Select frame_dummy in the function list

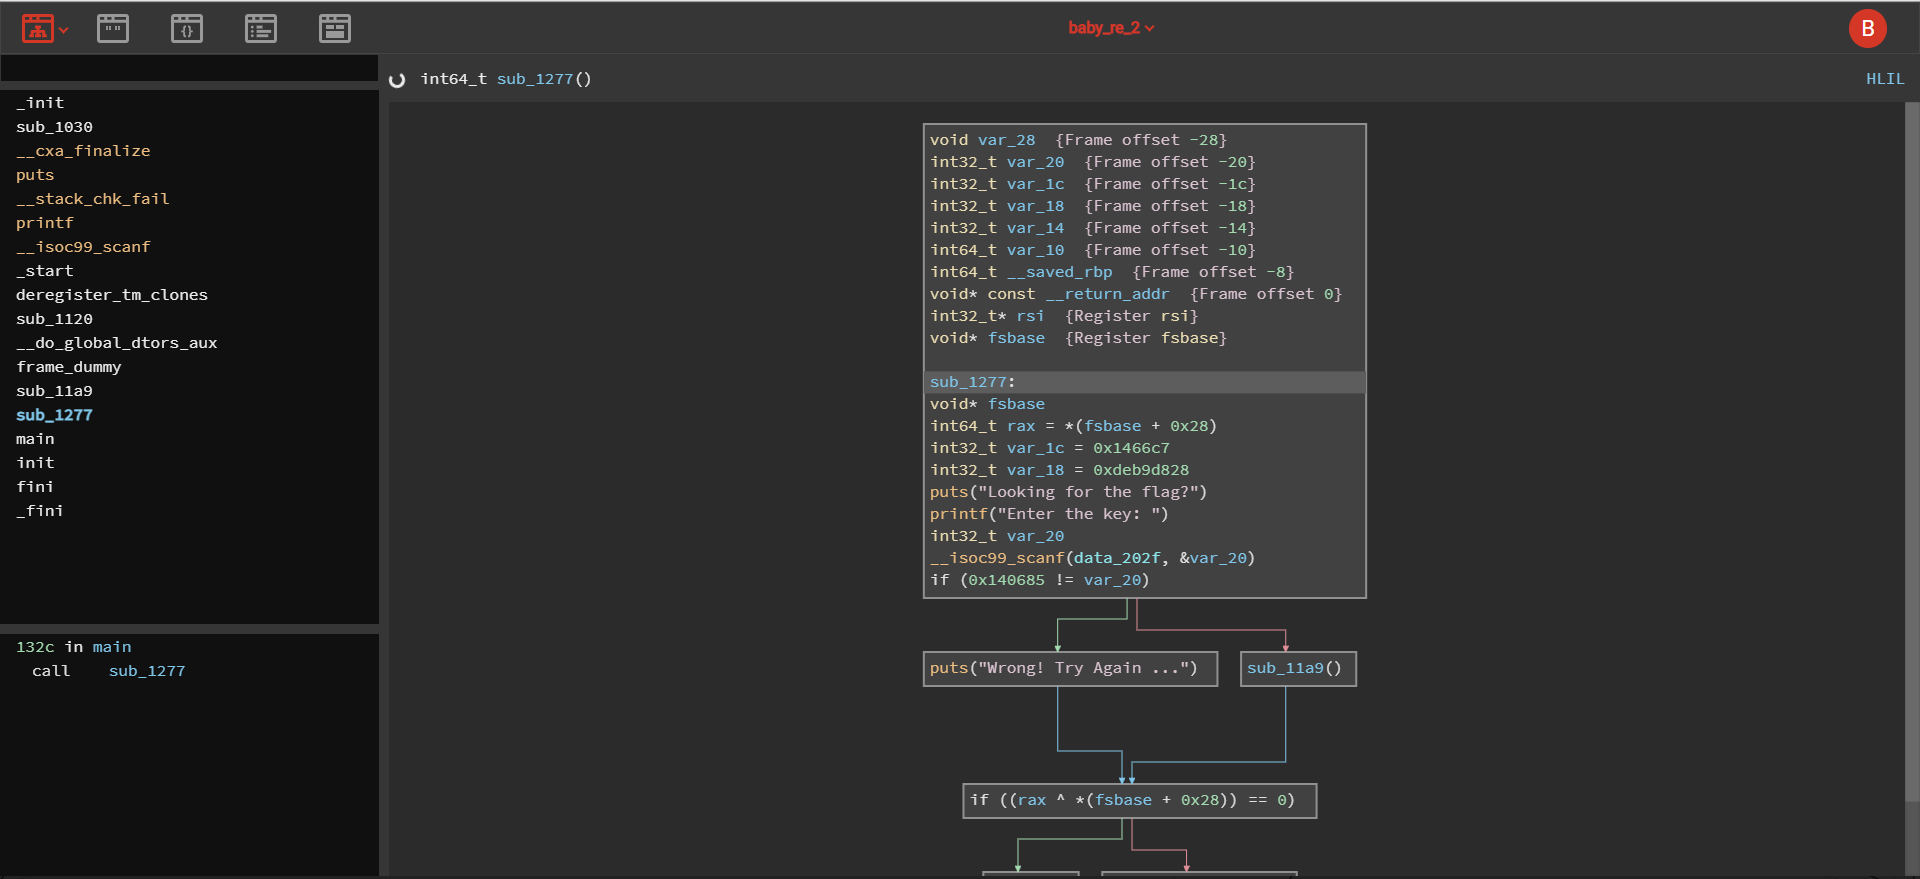(x=69, y=367)
